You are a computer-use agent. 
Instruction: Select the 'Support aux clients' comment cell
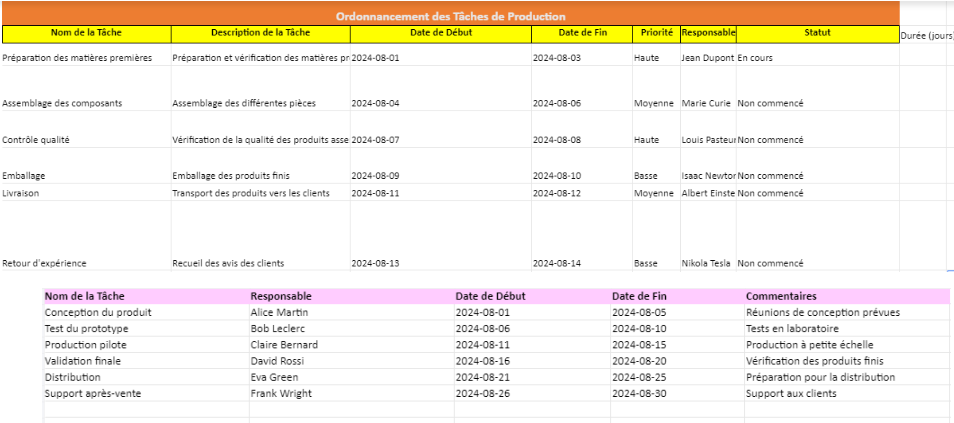coord(847,393)
